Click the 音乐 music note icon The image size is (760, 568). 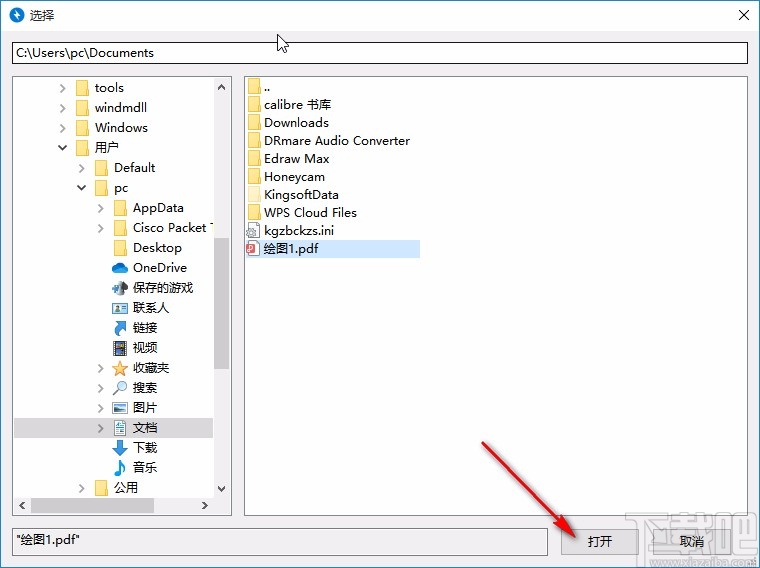click(x=120, y=468)
